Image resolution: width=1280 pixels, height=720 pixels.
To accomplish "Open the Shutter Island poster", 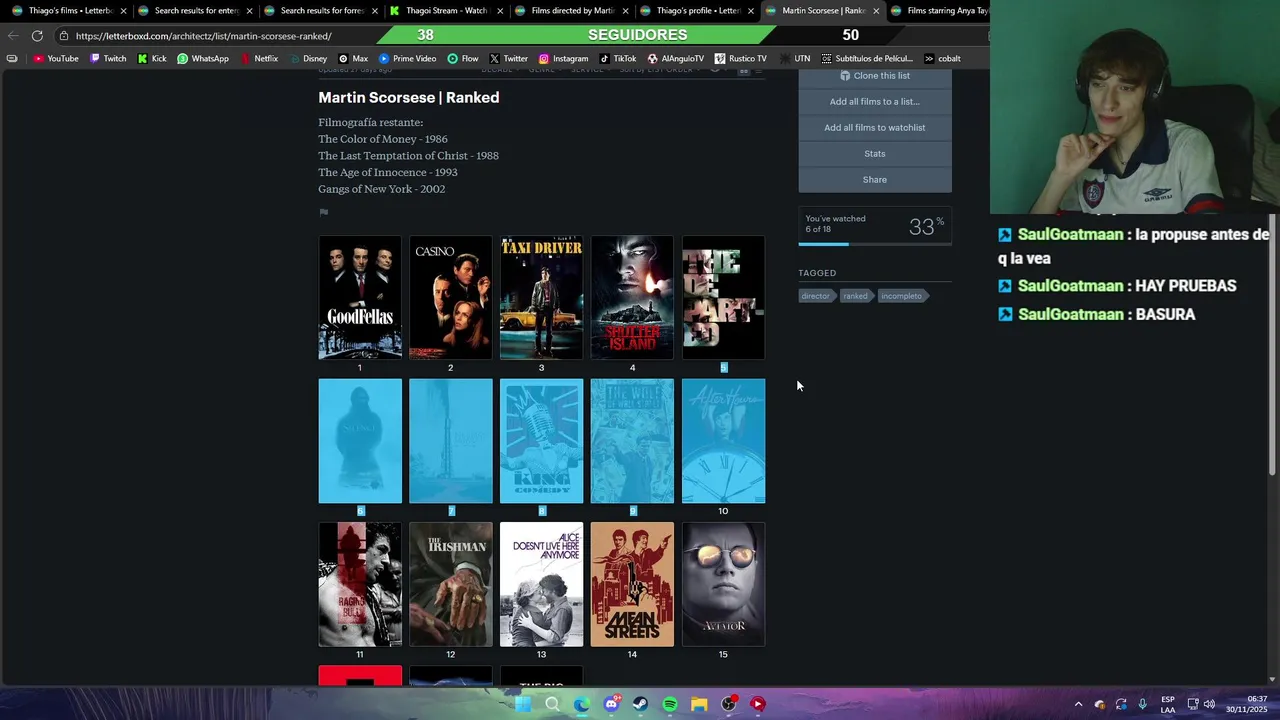I will click(x=632, y=297).
